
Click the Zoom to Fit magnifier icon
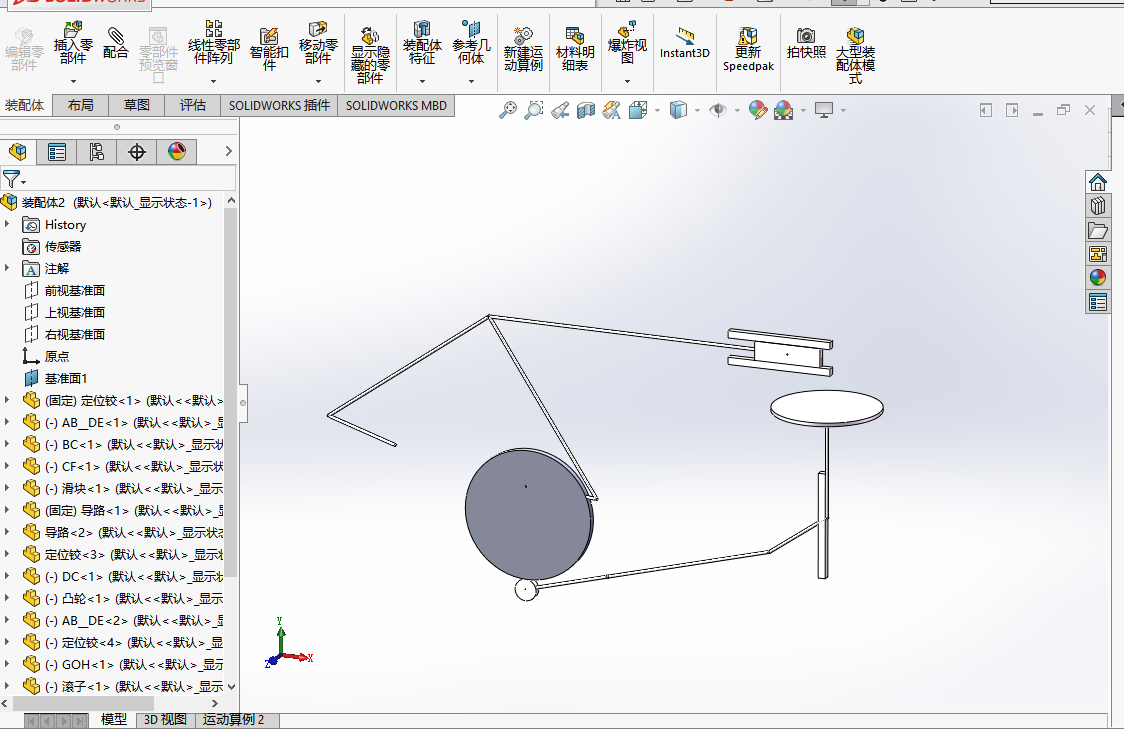(x=508, y=110)
